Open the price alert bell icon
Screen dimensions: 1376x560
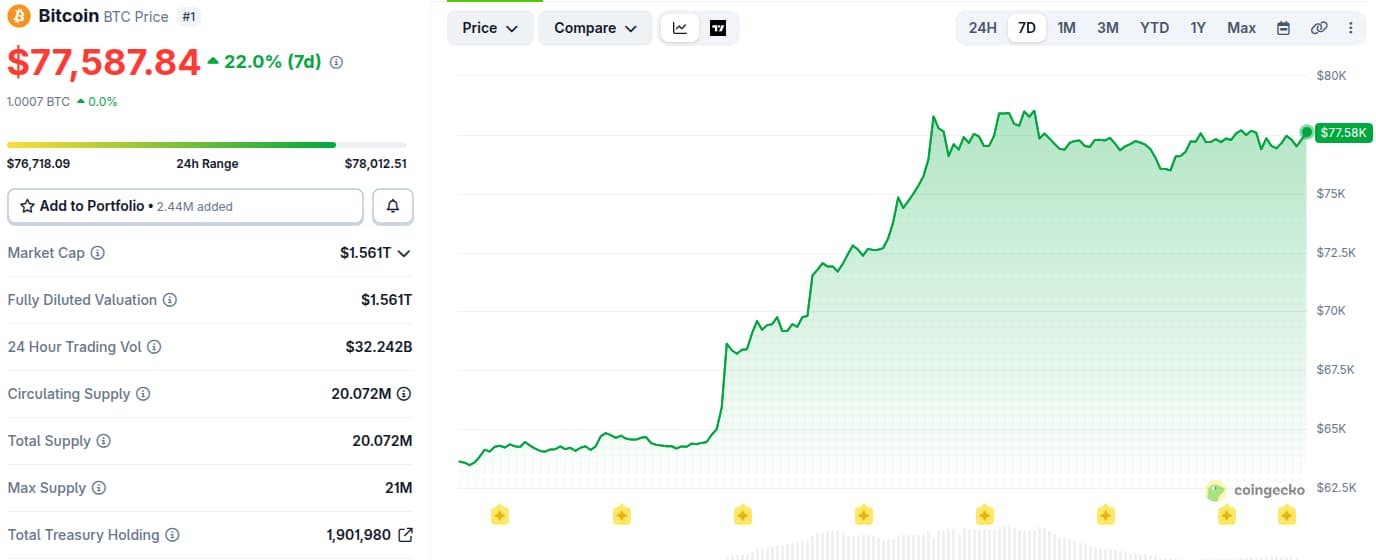393,206
